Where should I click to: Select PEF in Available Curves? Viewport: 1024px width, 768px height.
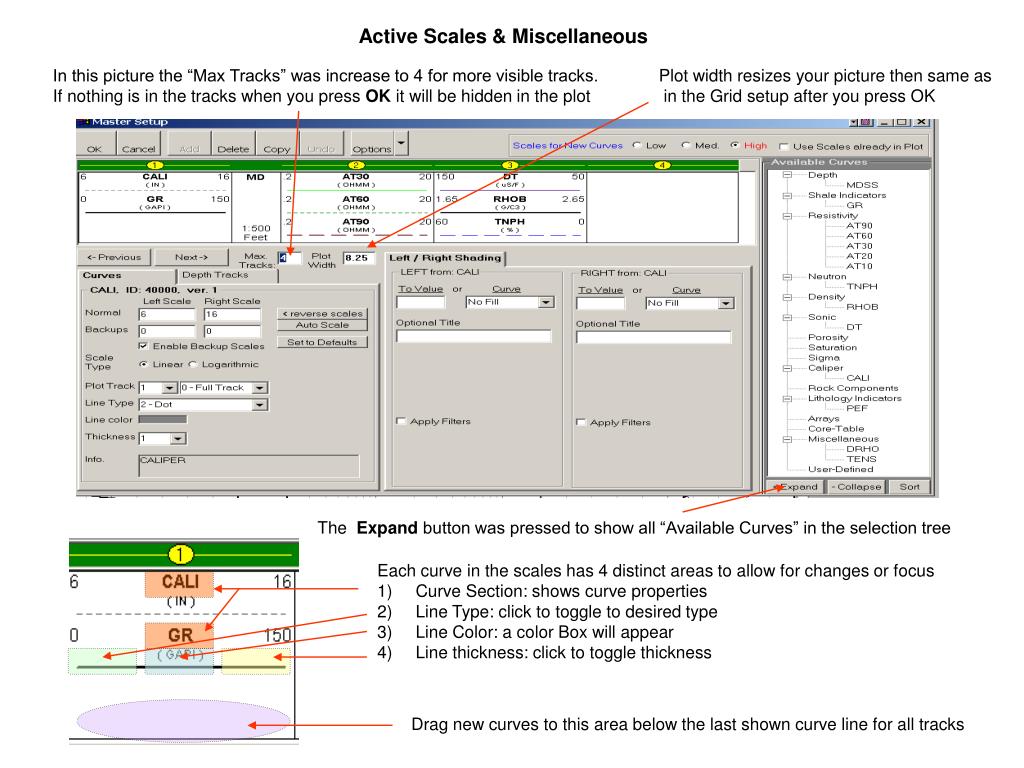(857, 408)
